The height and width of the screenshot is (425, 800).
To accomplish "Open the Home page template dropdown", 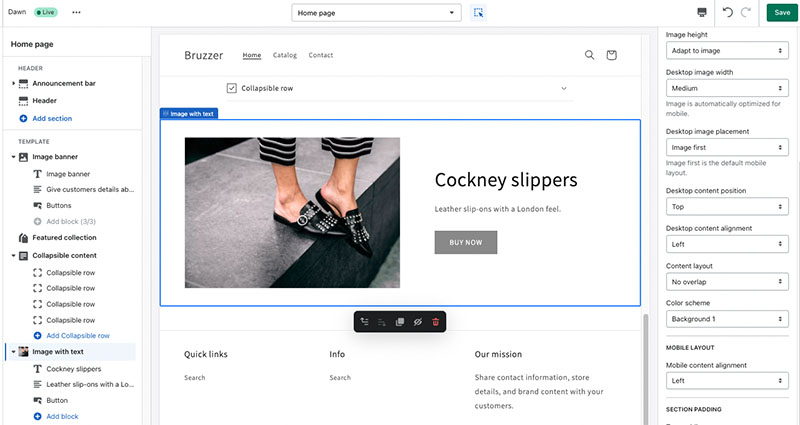I will [376, 13].
